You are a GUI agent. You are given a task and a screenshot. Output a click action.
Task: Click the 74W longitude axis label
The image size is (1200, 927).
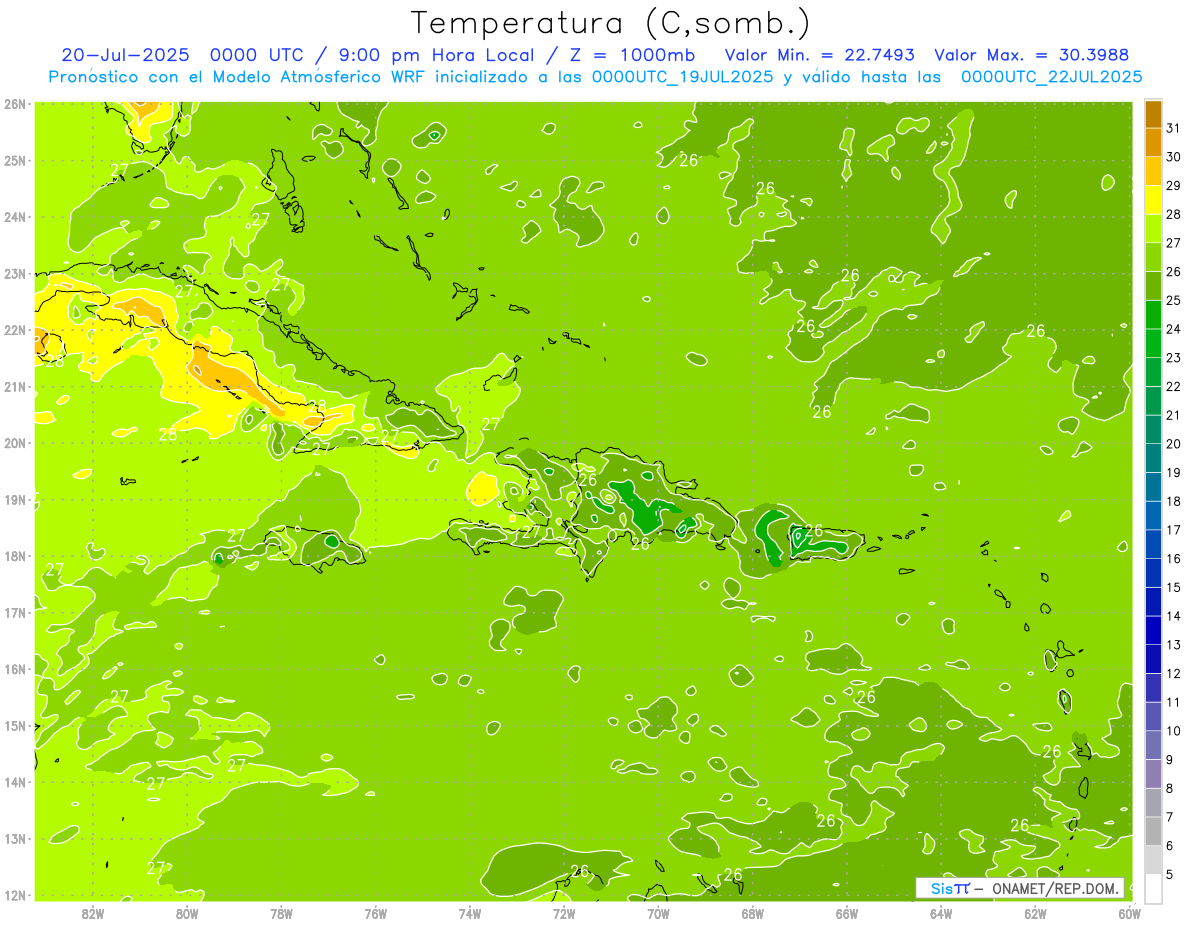click(470, 912)
